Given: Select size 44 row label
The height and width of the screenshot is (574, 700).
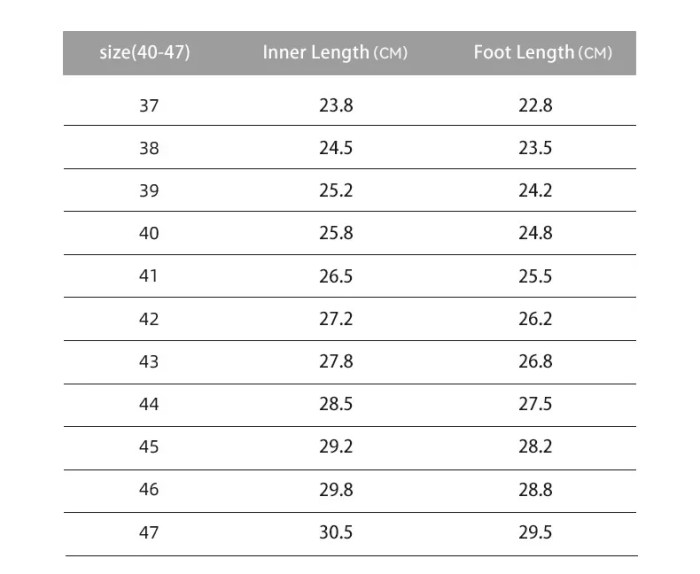Looking at the screenshot, I should coord(149,404).
